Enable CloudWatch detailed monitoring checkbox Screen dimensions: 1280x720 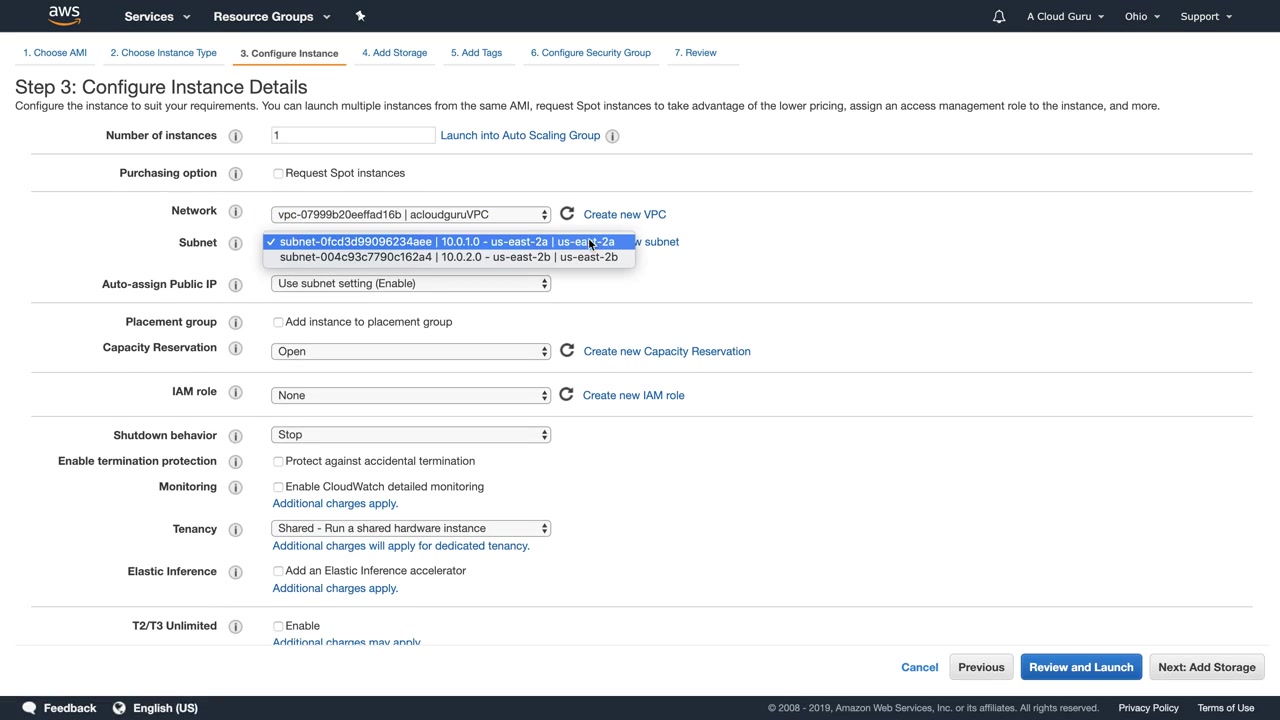[278, 487]
